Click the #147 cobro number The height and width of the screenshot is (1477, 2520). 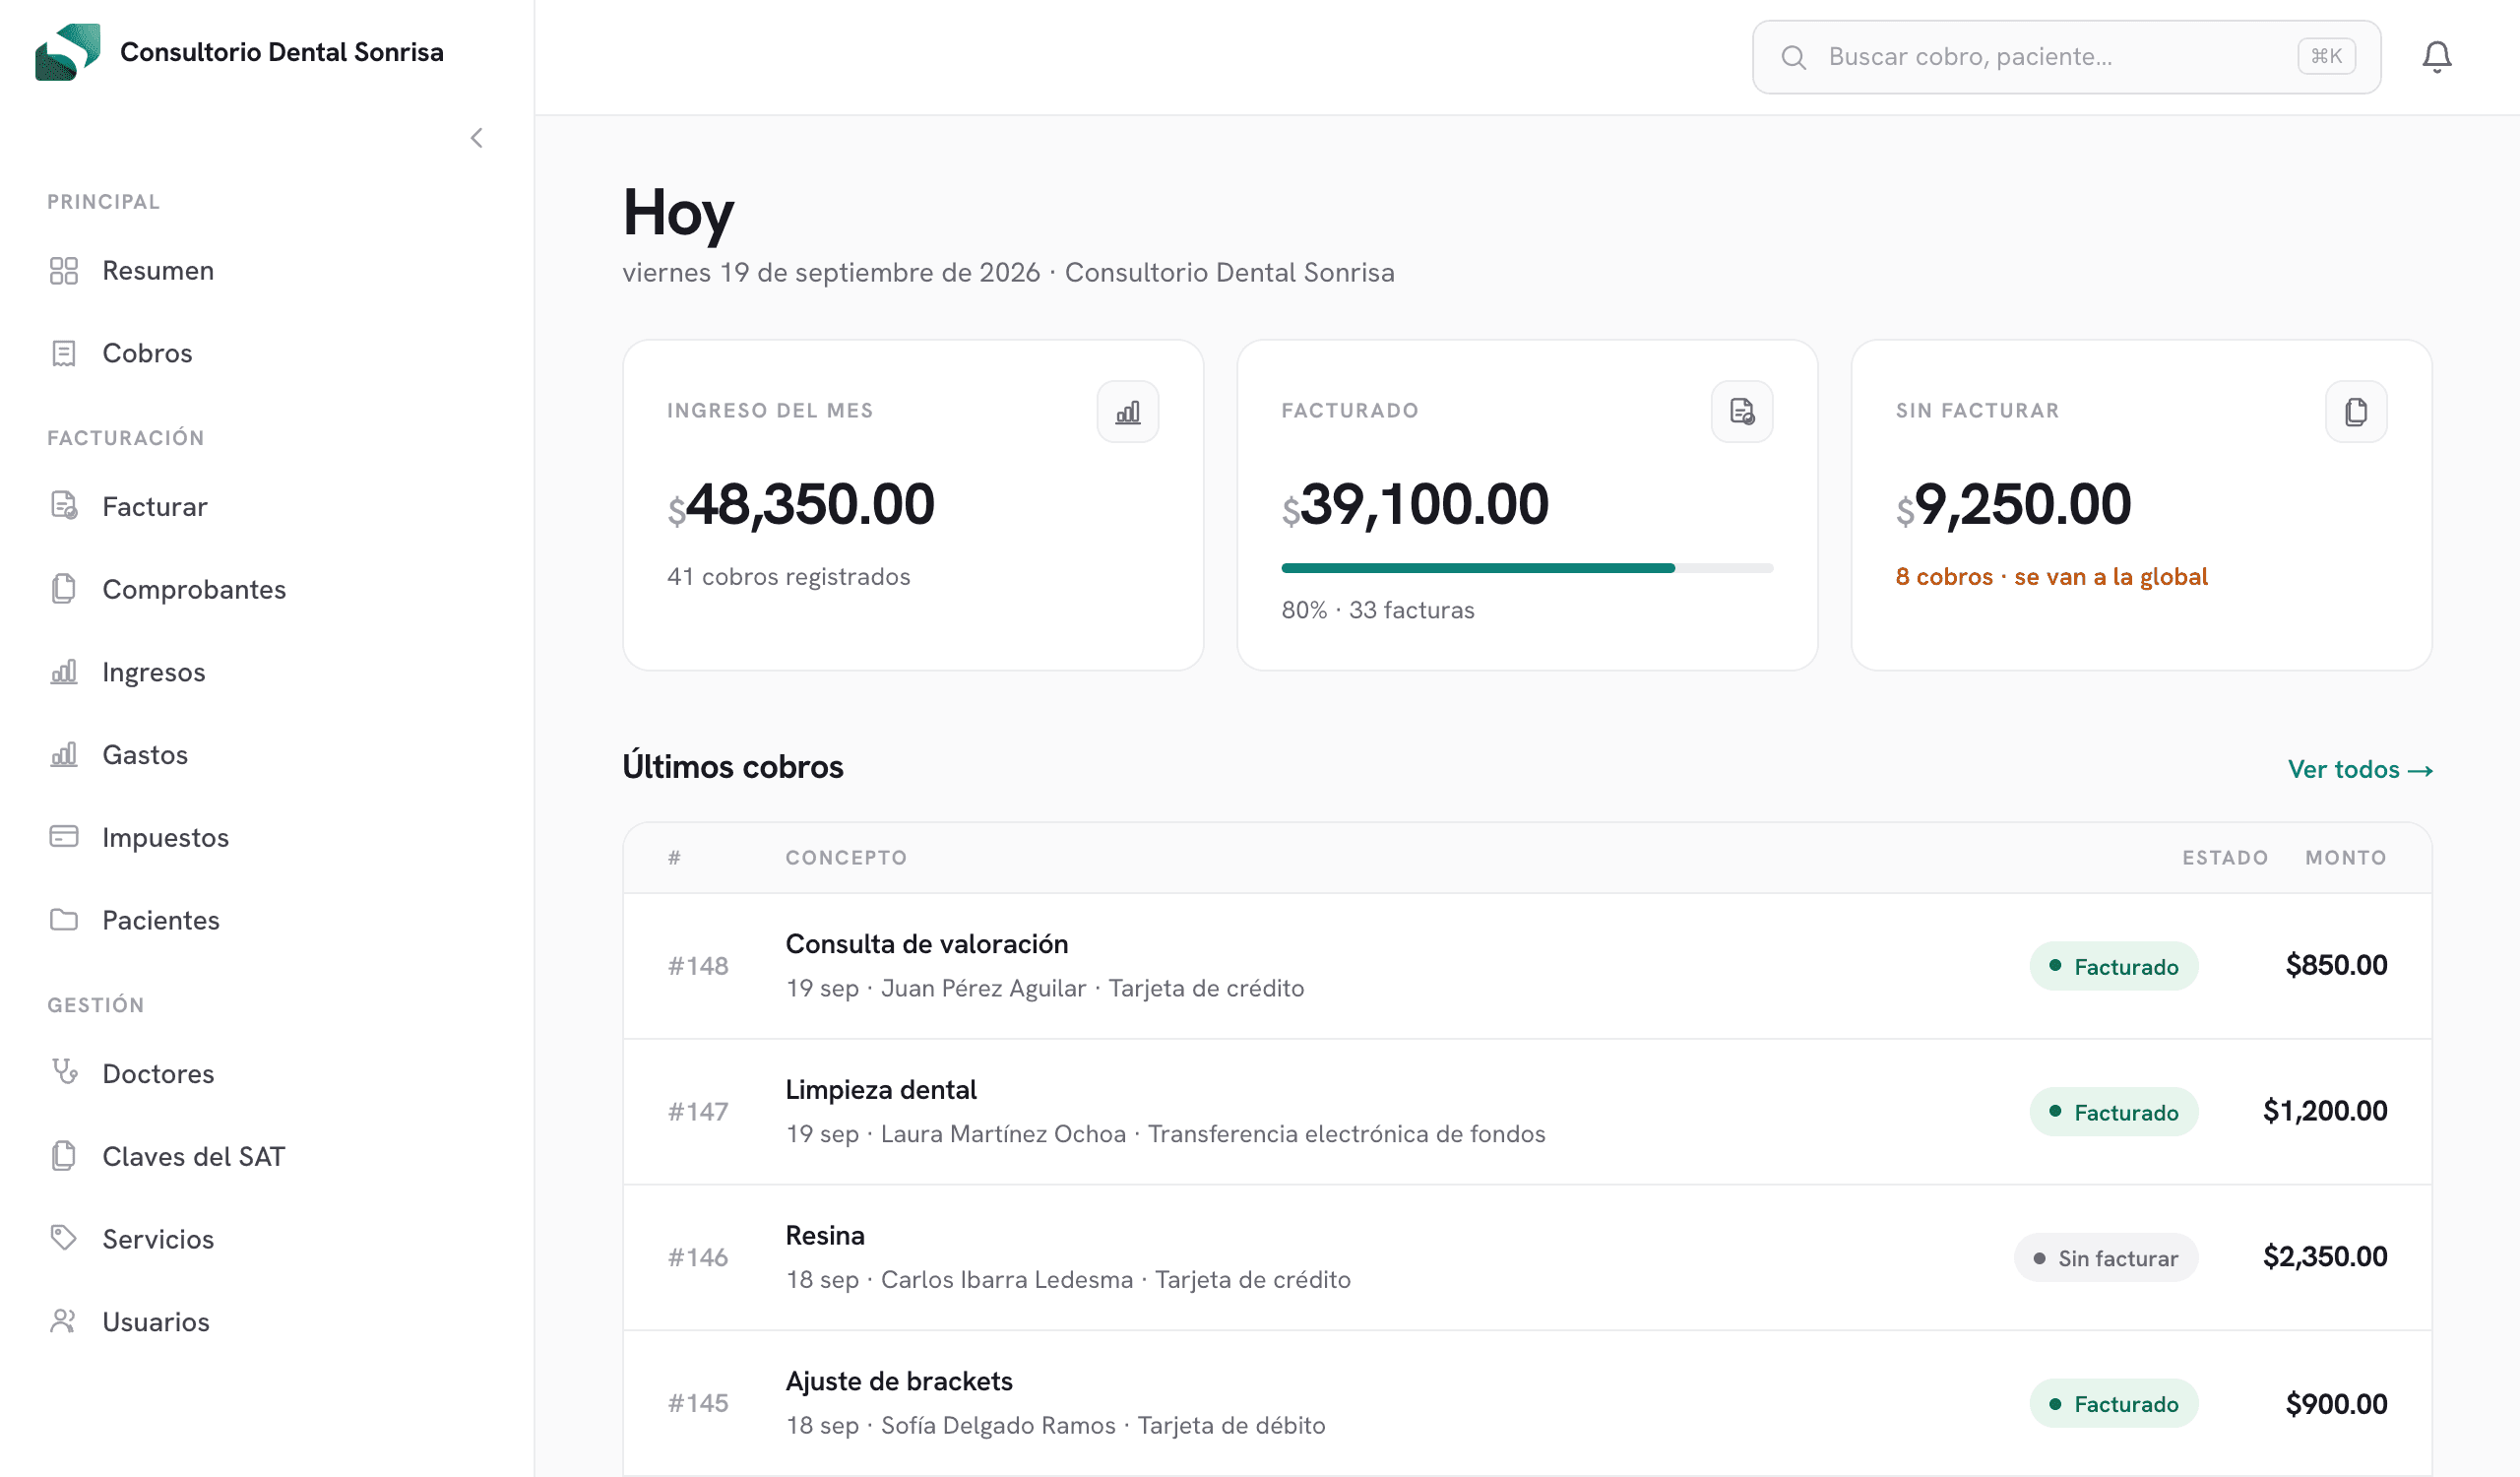point(698,1112)
